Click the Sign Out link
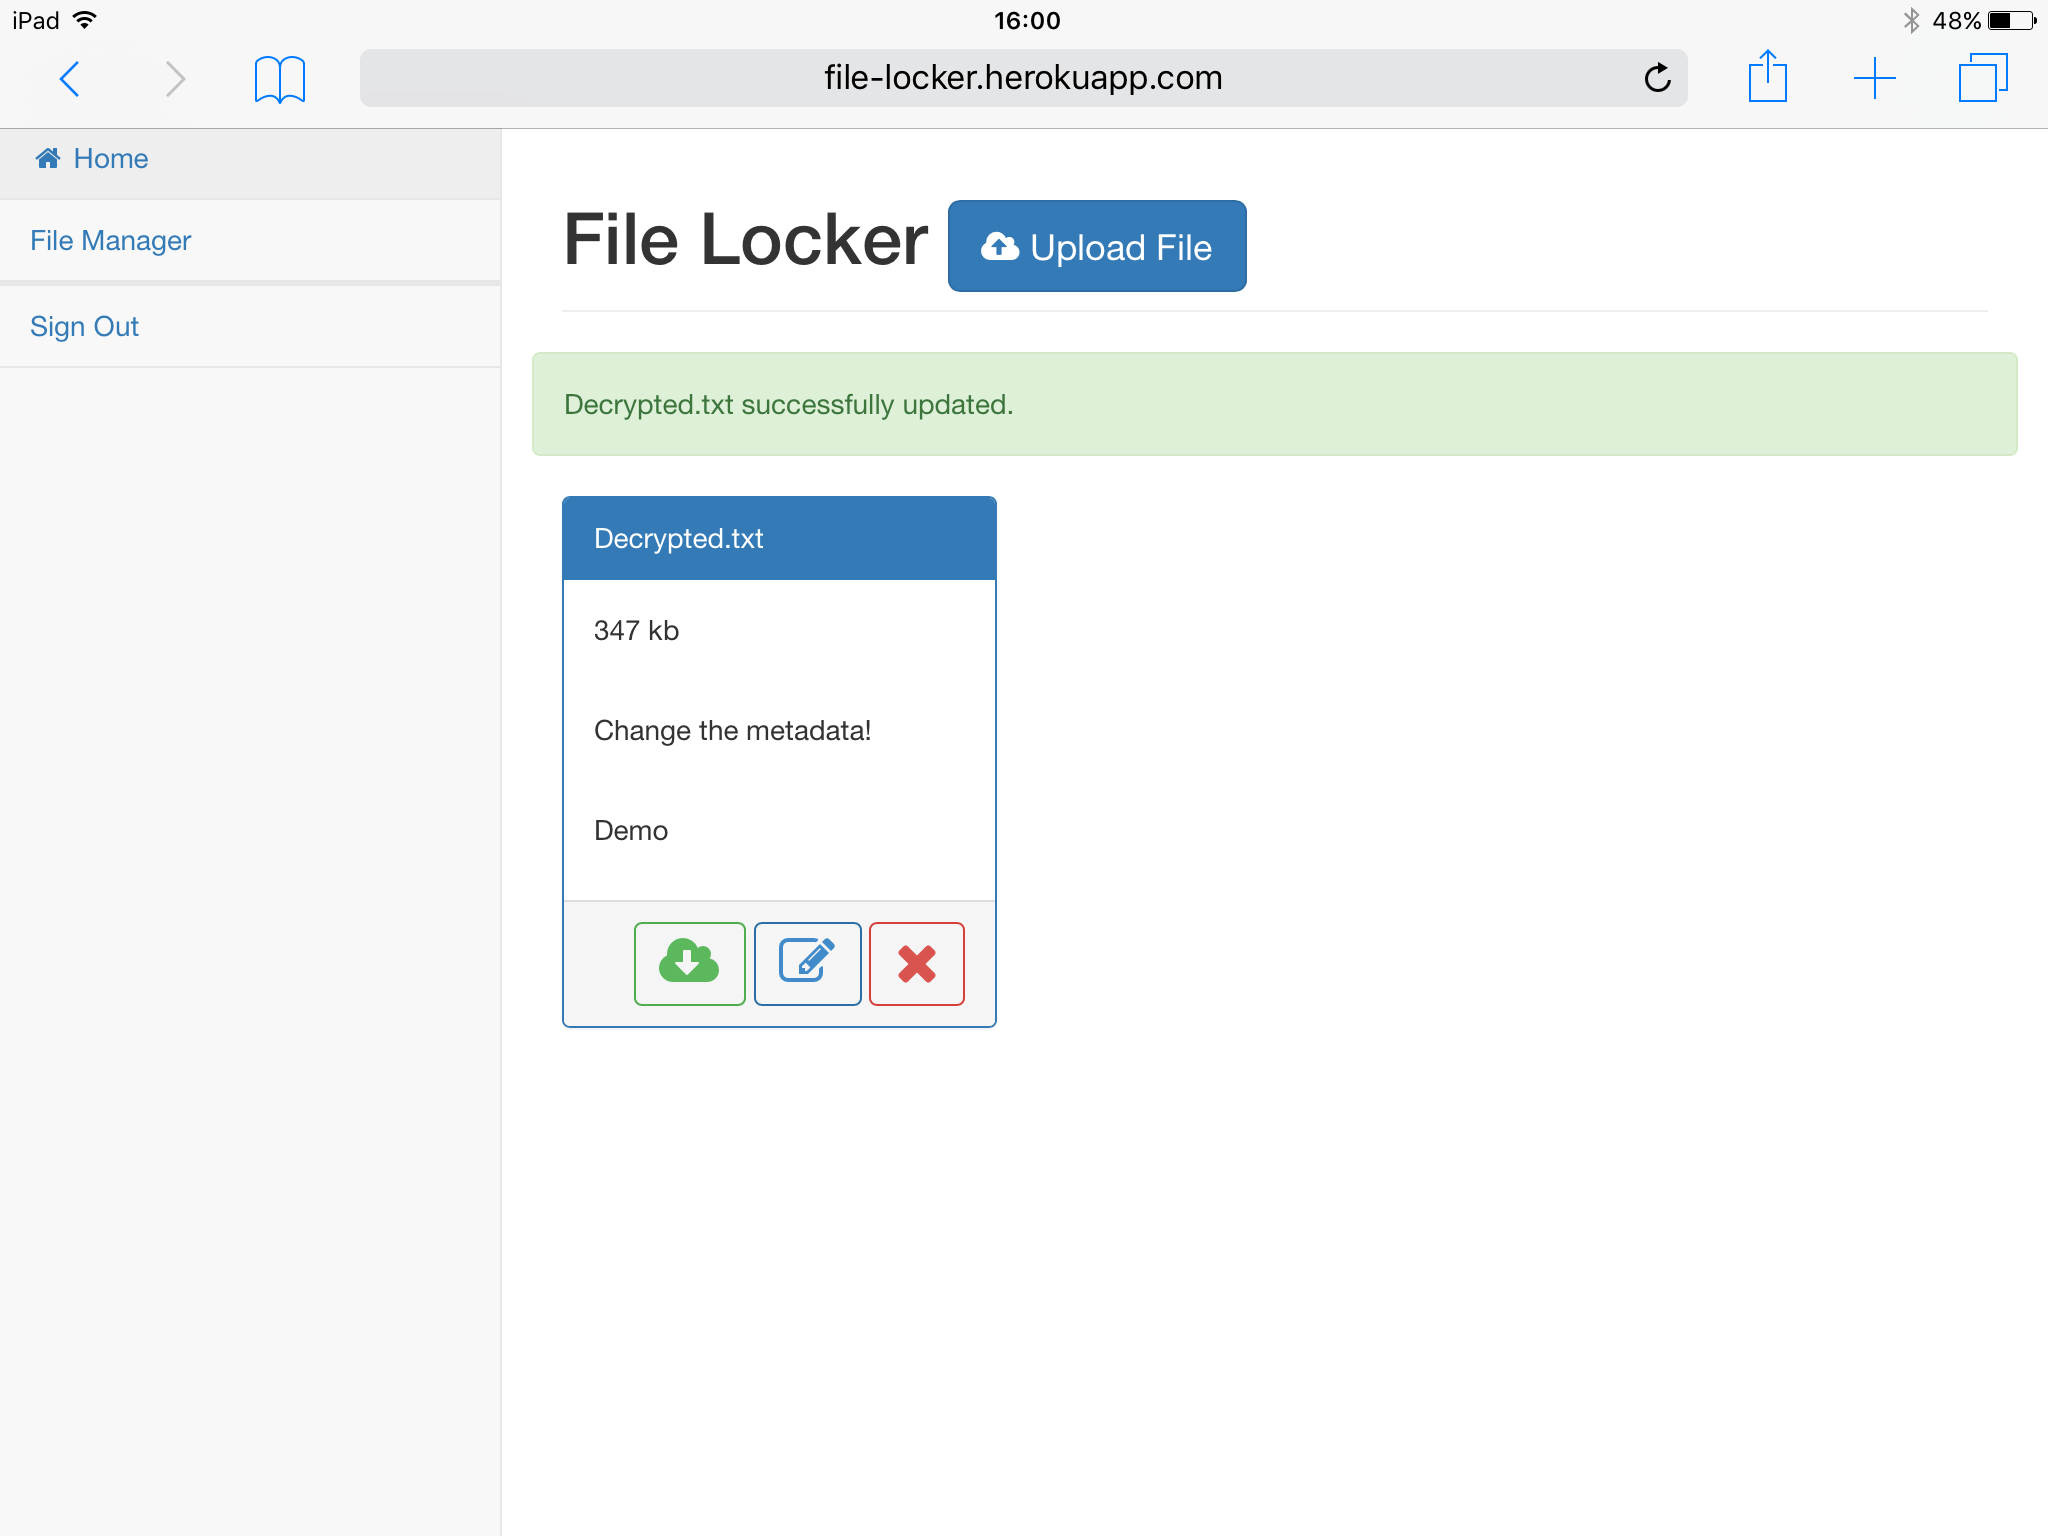Viewport: 2048px width, 1536px height. click(x=84, y=327)
